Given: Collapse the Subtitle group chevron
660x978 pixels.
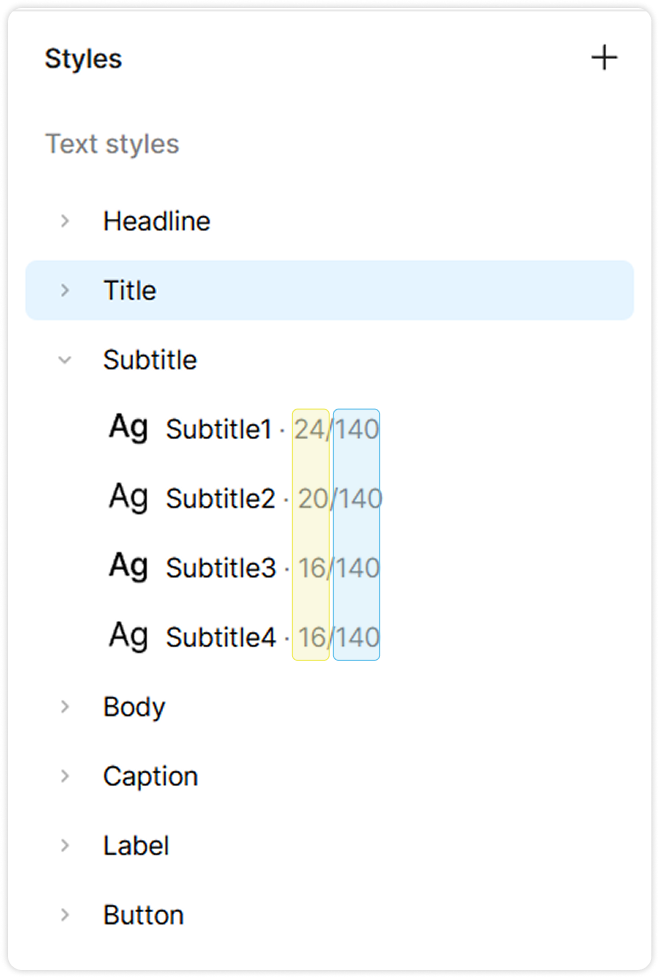Looking at the screenshot, I should point(65,360).
